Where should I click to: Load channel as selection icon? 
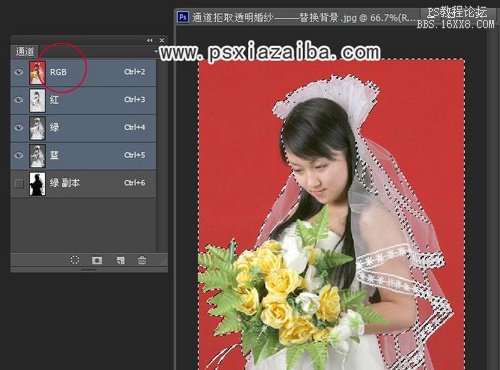pos(75,260)
